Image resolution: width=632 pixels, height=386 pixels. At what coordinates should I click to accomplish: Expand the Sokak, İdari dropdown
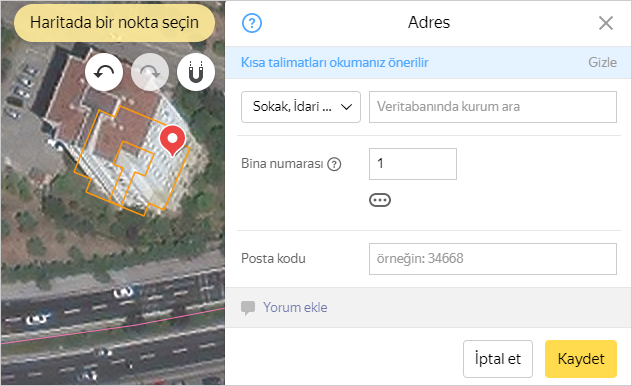coord(301,107)
